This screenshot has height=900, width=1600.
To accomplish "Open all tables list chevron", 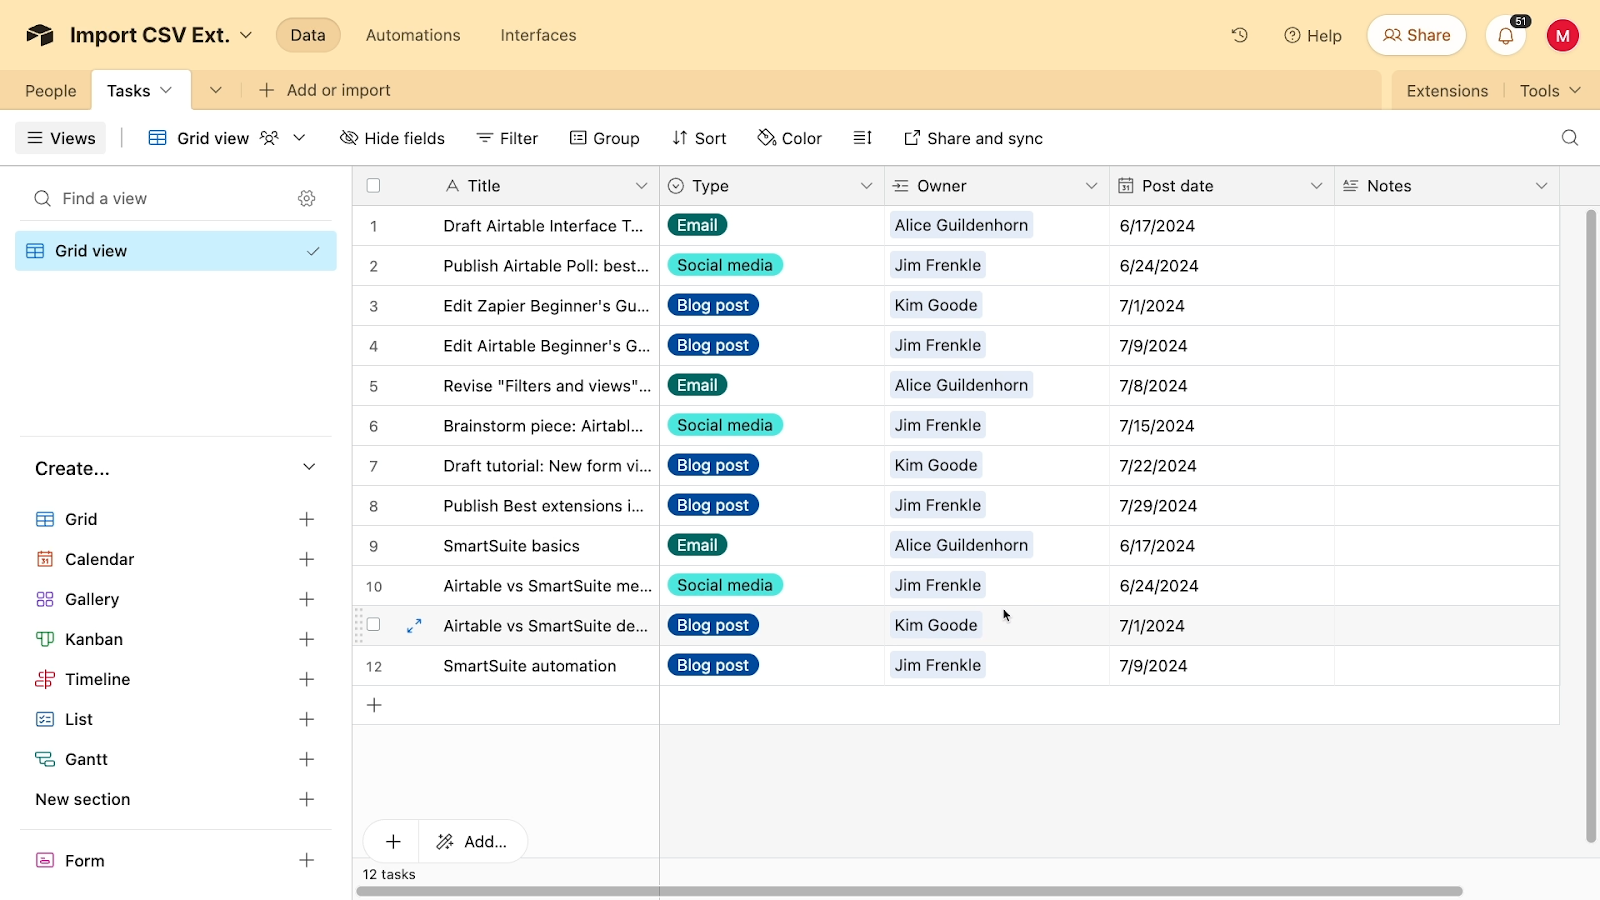I will (x=215, y=90).
